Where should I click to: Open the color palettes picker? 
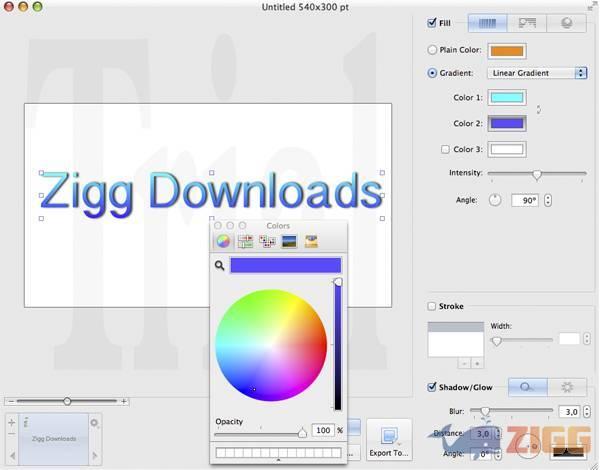(267, 241)
